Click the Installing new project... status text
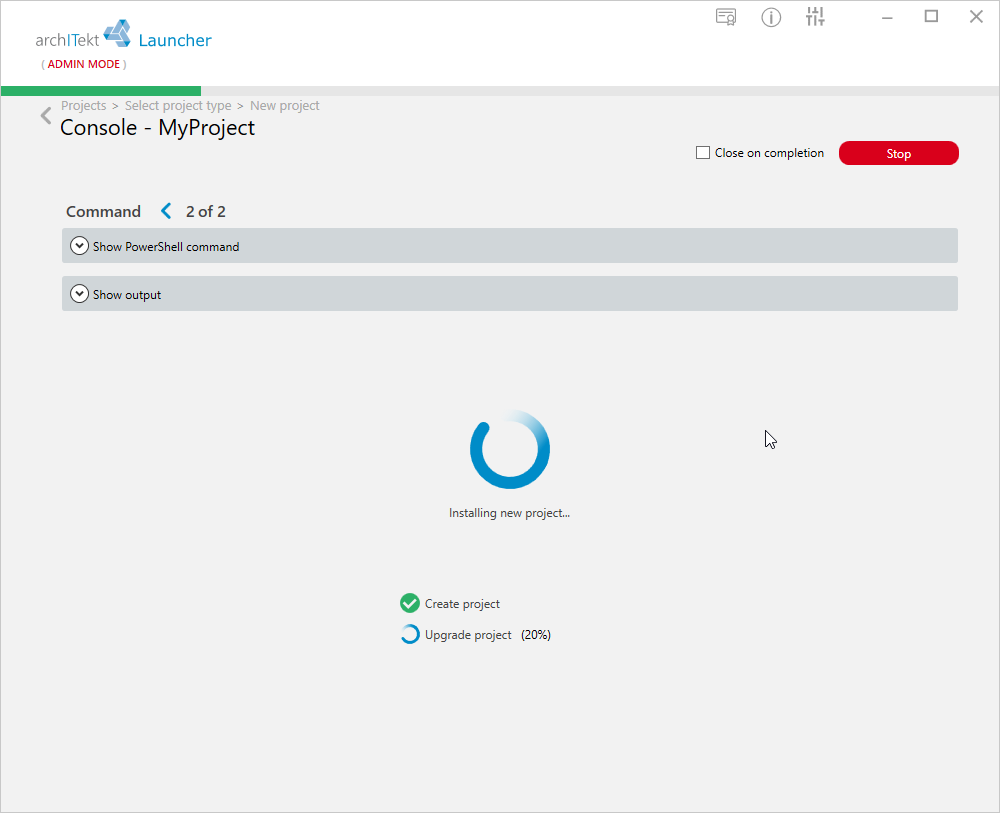The width and height of the screenshot is (1000, 813). [510, 513]
